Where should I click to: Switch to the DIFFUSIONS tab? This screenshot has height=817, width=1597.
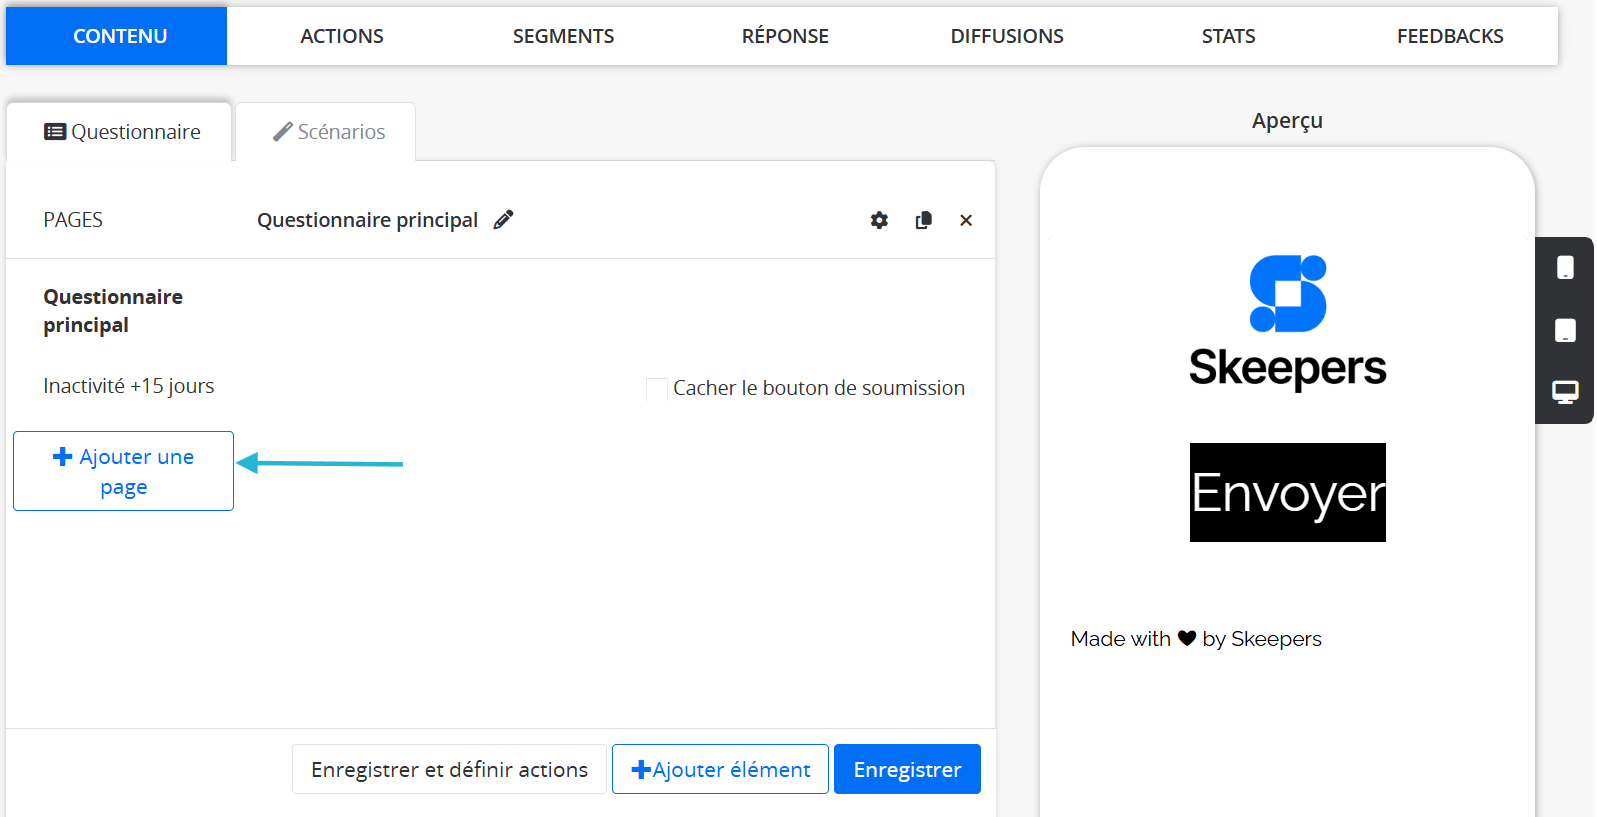pyautogui.click(x=1007, y=36)
